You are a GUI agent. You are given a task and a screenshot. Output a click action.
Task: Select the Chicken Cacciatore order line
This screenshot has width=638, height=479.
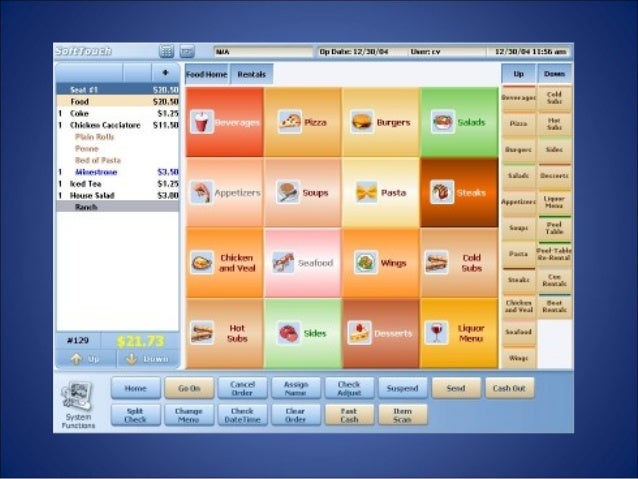(x=118, y=125)
